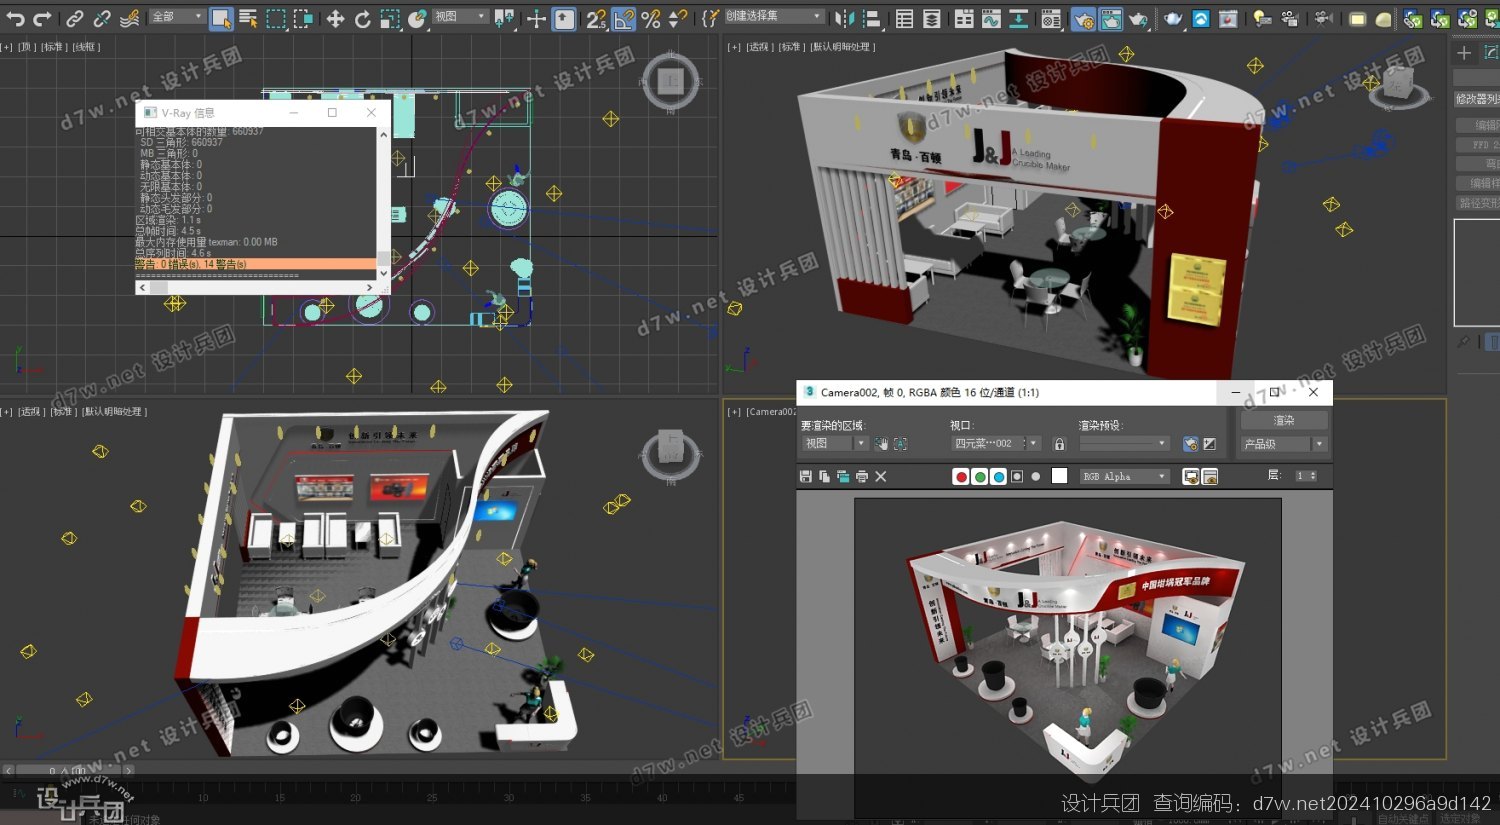Toggle the Scene Explorer icon

click(904, 19)
